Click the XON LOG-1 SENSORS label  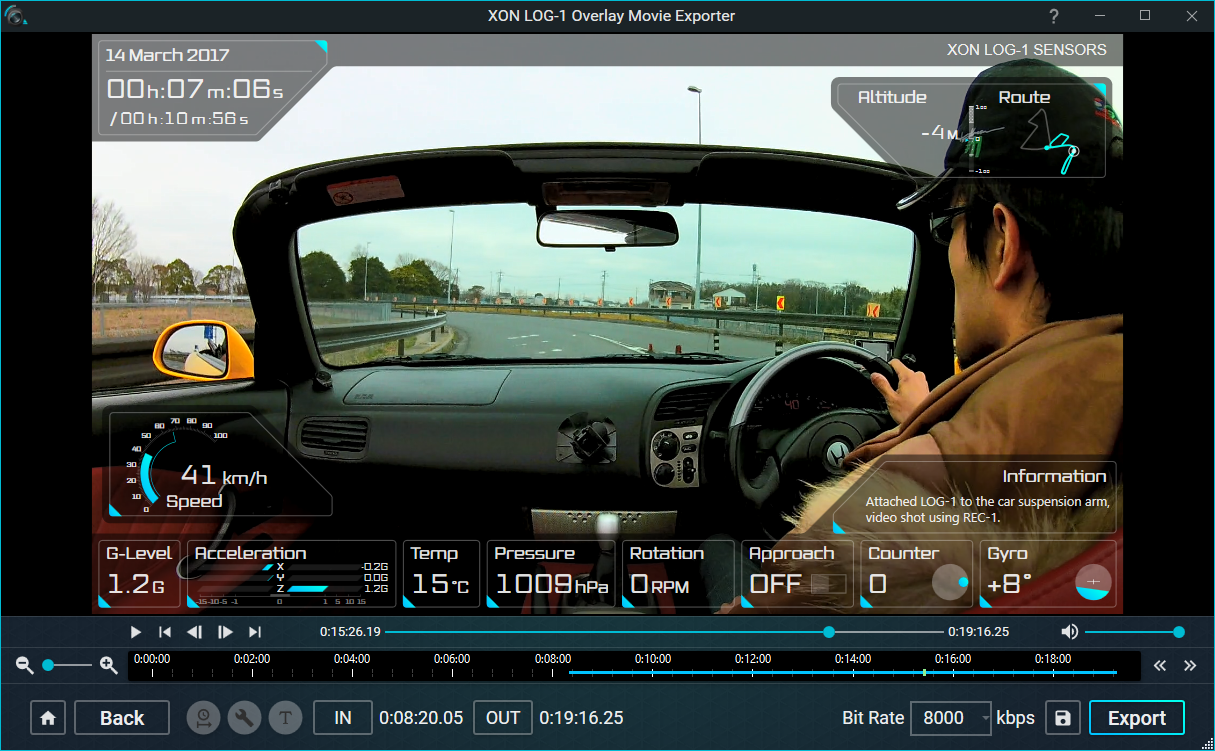[x=1027, y=49]
